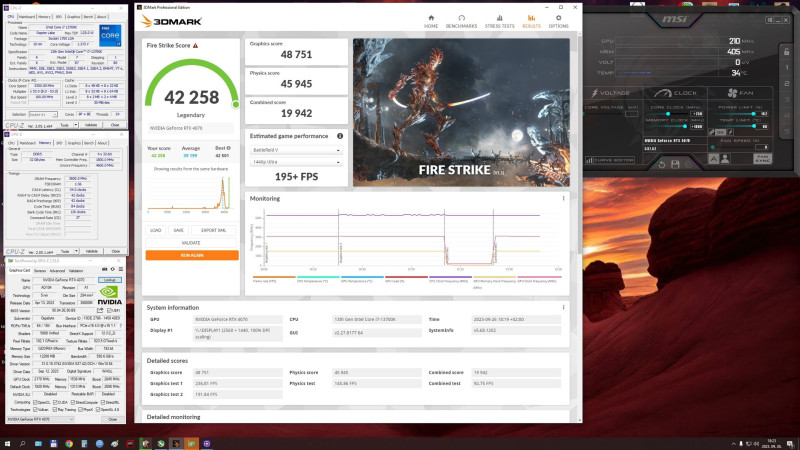Toggle PhysX checkbox in GPU-Z

point(80,409)
